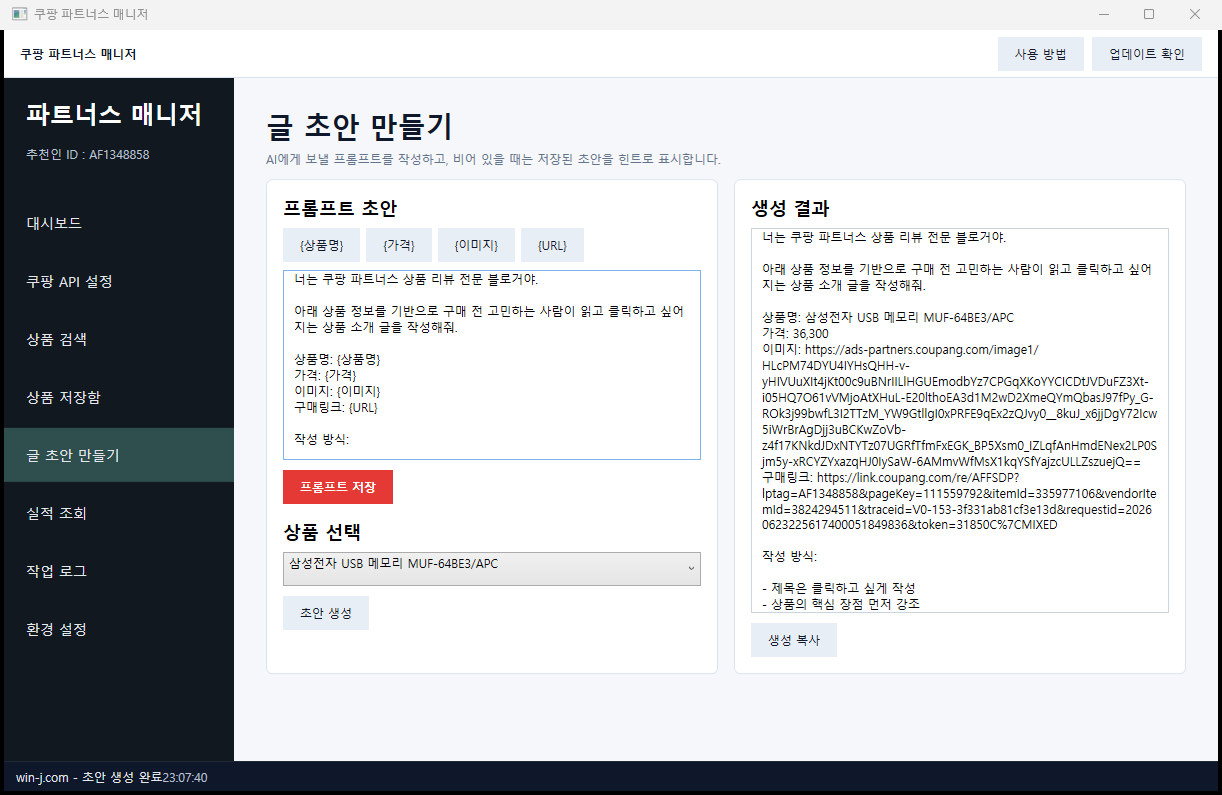Click 이미지: {이미지} line in prompt
This screenshot has width=1222, height=795.
click(x=337, y=391)
